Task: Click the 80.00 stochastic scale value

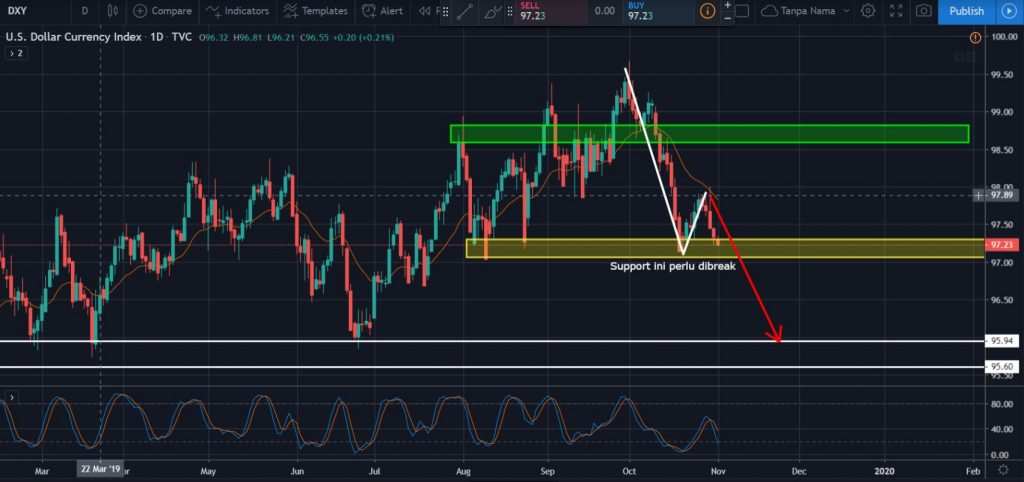Action: pyautogui.click(x=1001, y=404)
